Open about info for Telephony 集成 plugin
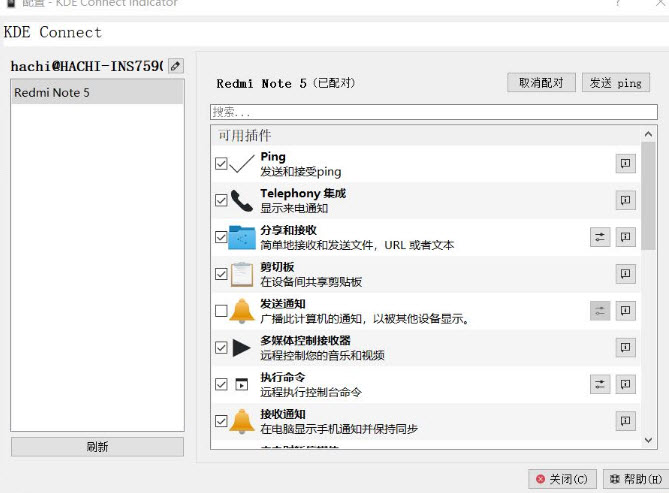The height and width of the screenshot is (493, 669). [x=625, y=200]
